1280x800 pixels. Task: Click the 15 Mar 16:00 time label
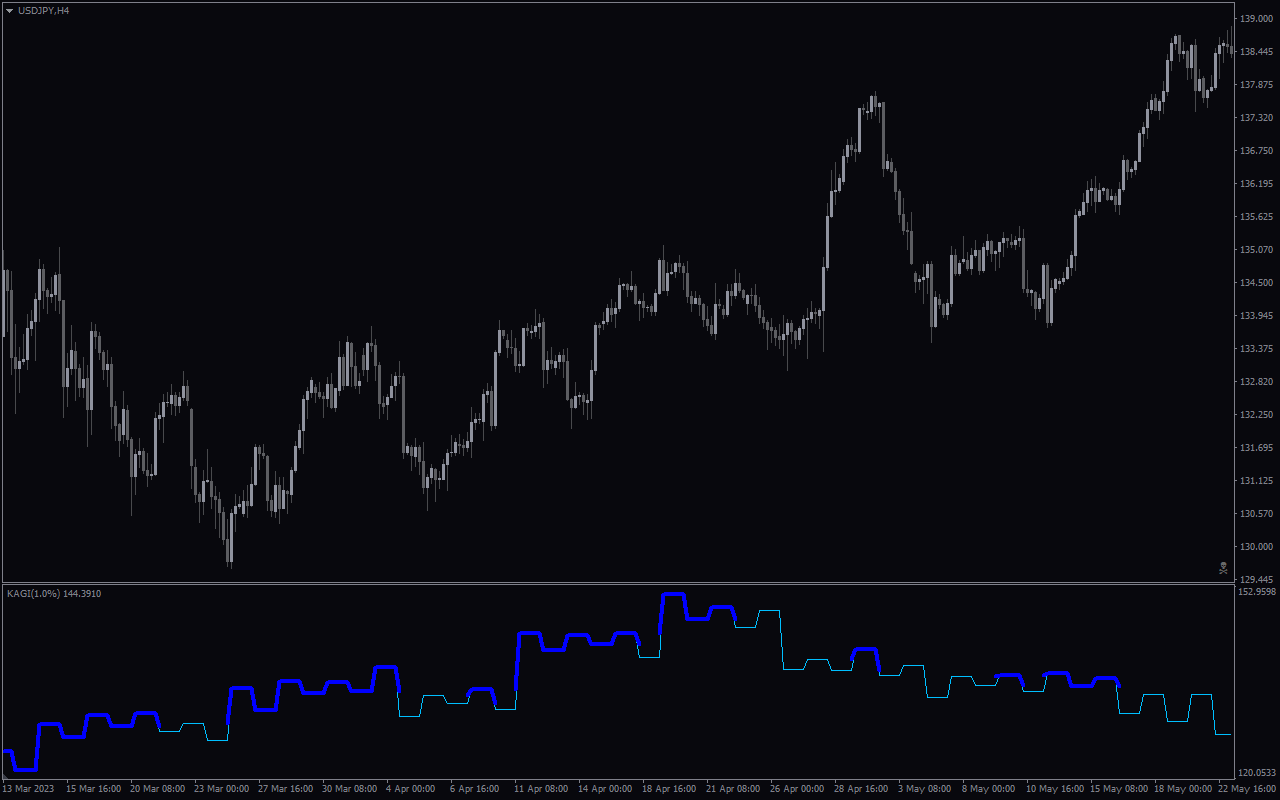pos(94,789)
